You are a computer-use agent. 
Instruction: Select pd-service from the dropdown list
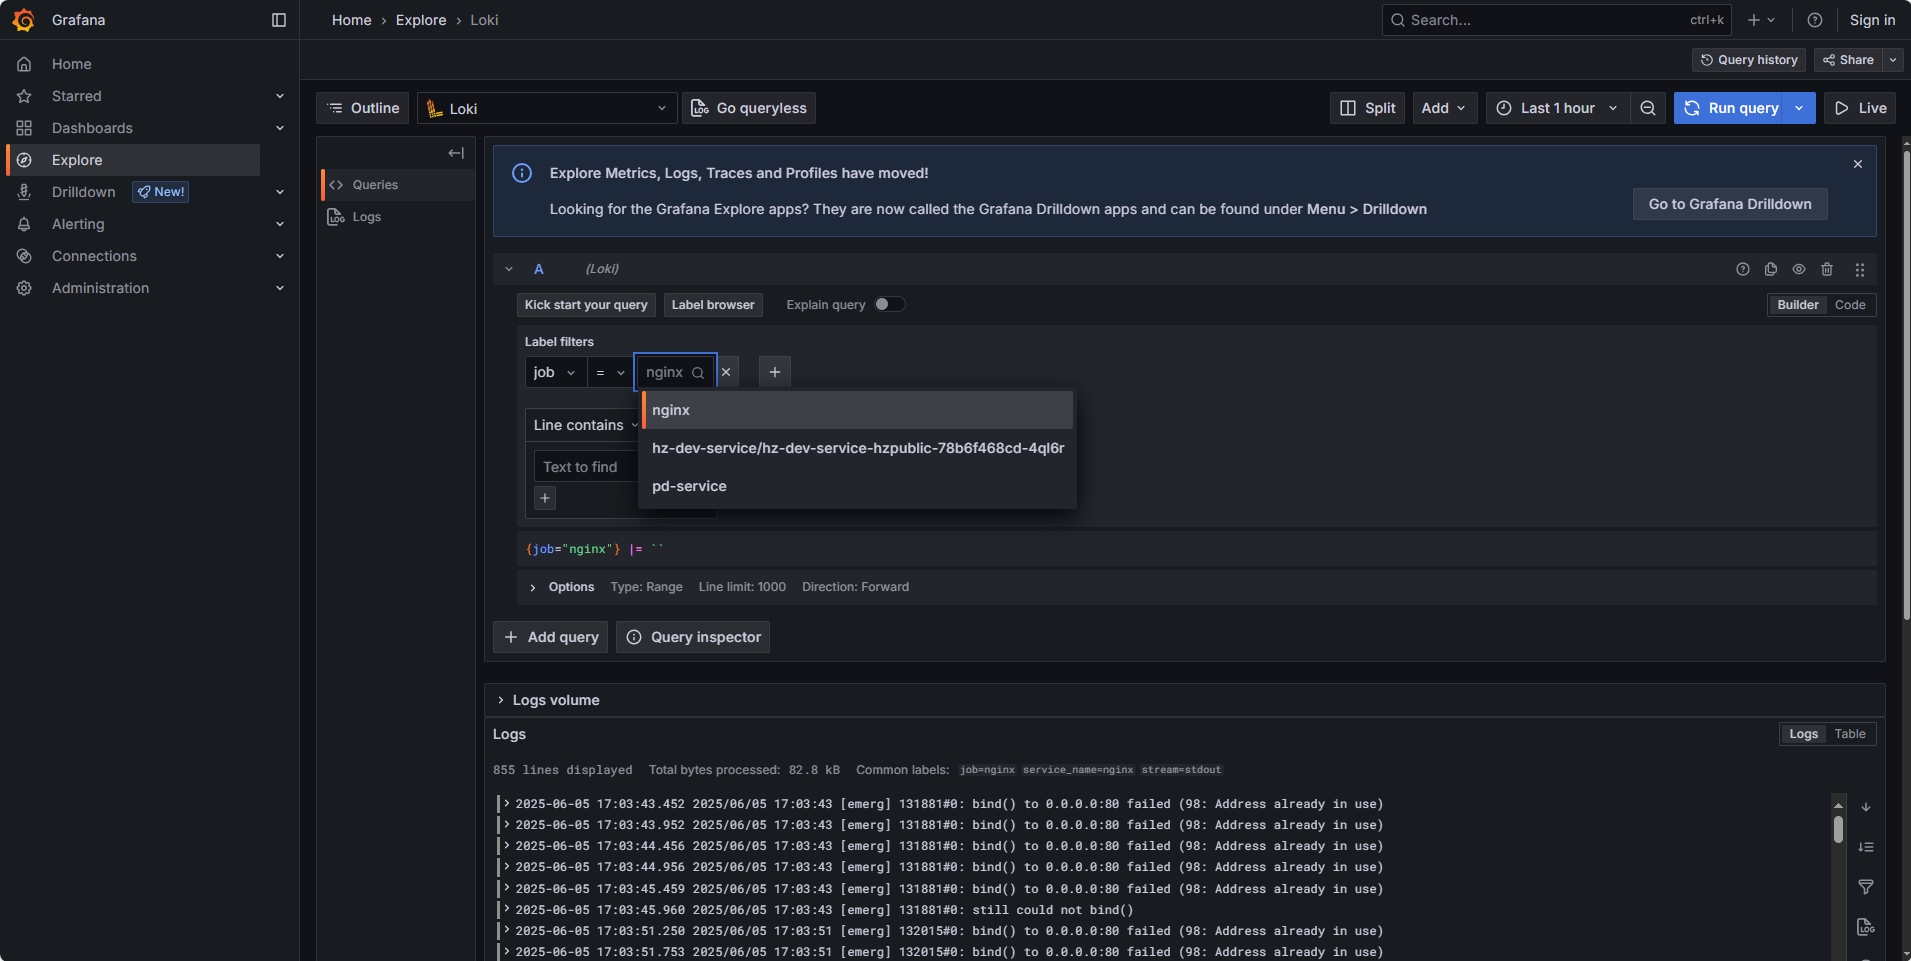coord(689,486)
